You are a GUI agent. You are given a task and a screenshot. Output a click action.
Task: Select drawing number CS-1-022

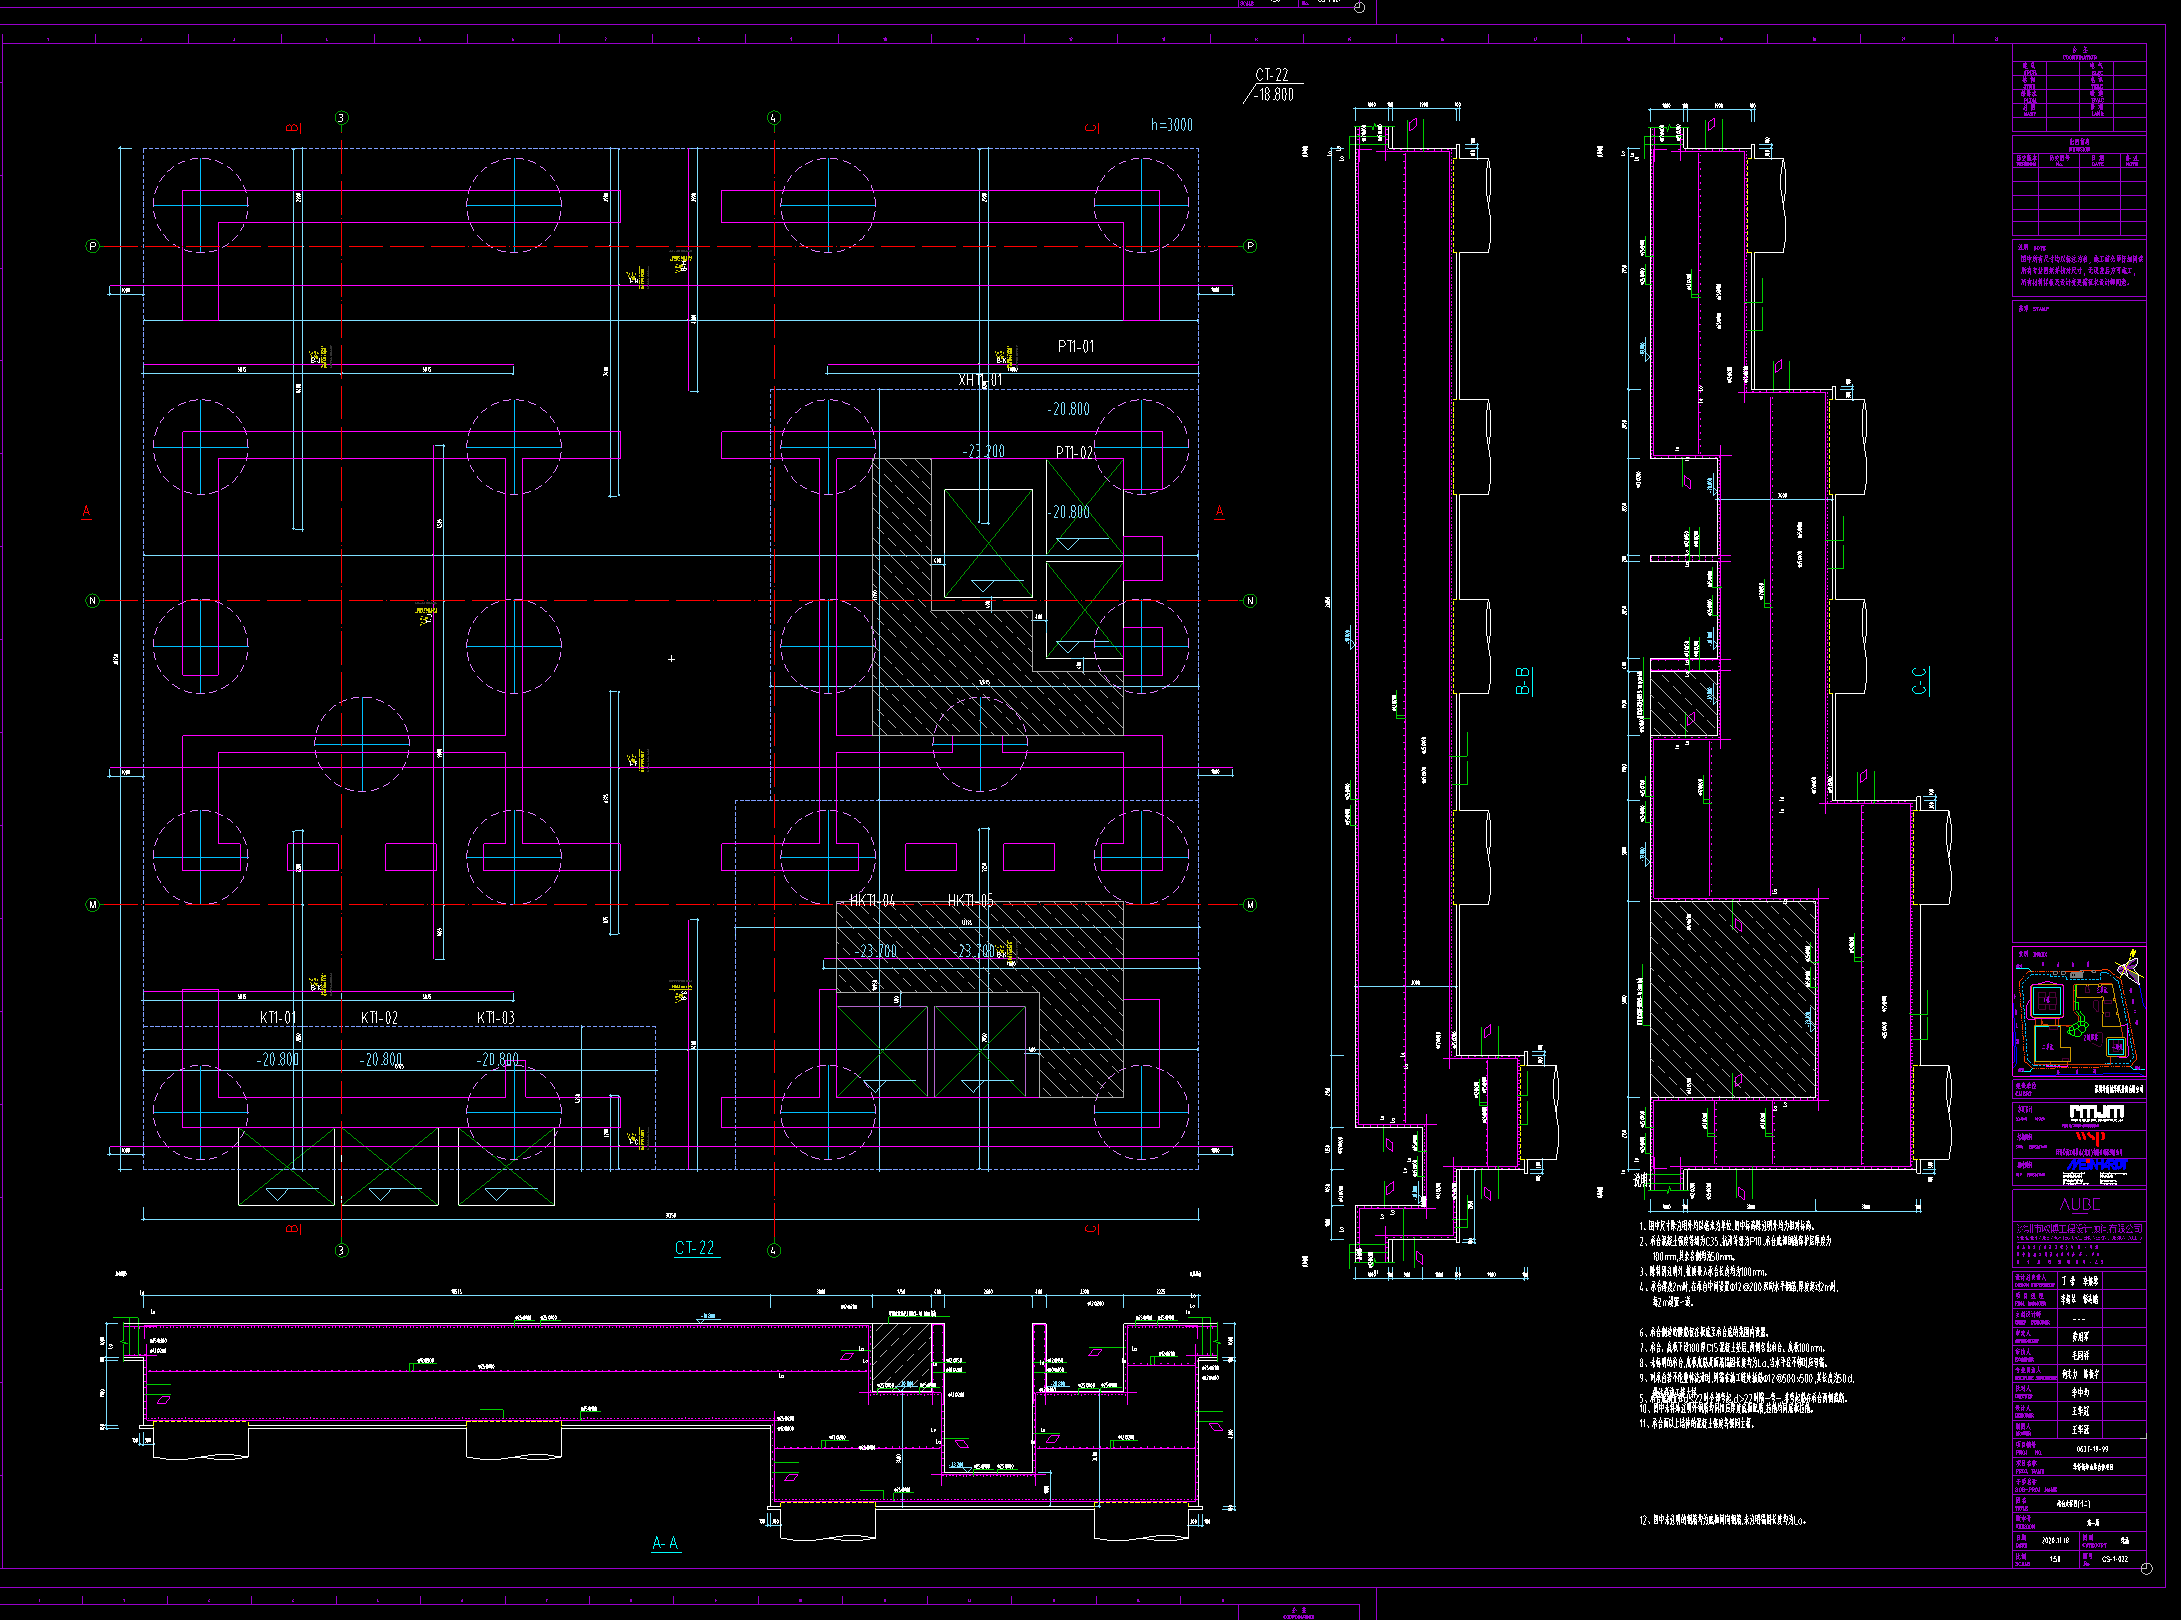[2114, 1559]
